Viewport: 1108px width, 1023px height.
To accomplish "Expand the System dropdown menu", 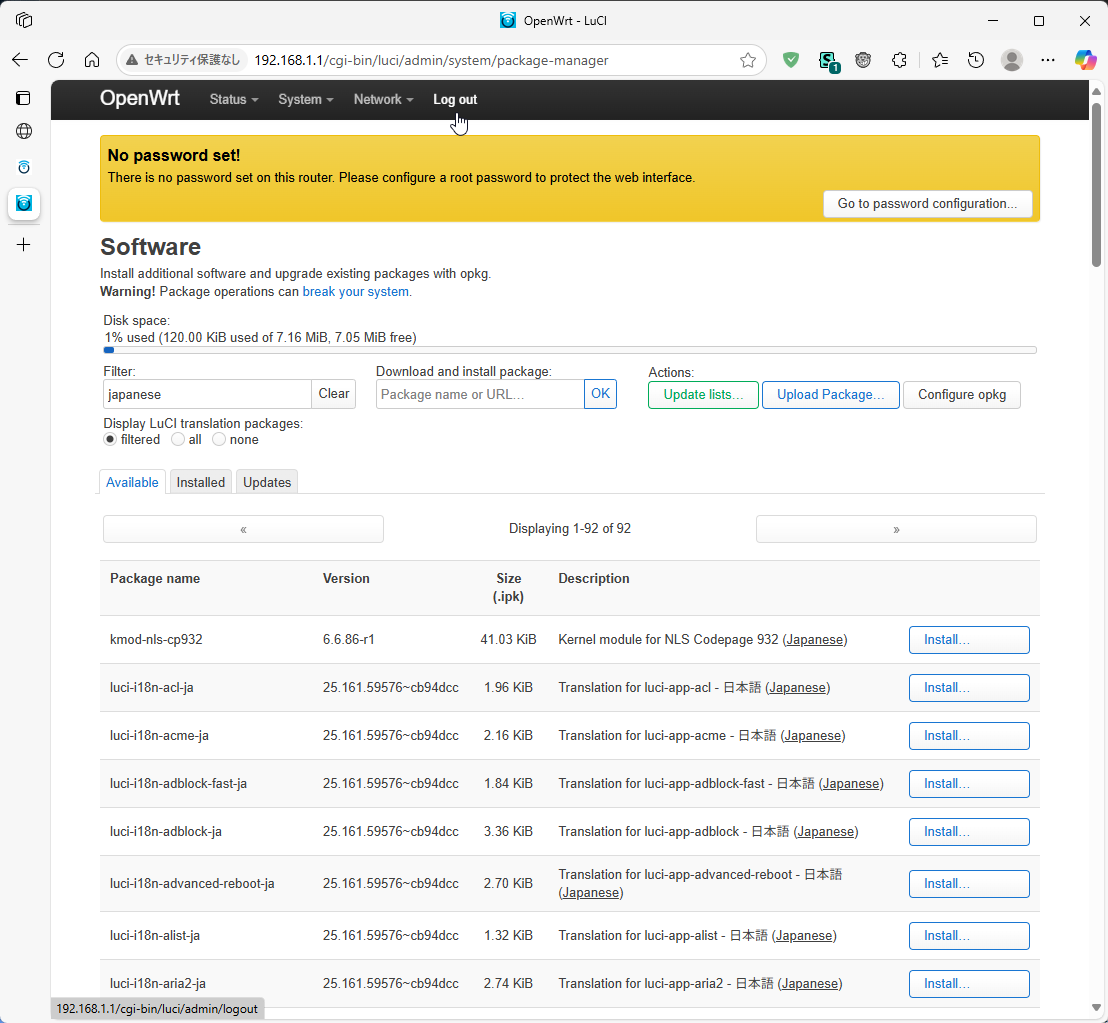I will pos(305,100).
